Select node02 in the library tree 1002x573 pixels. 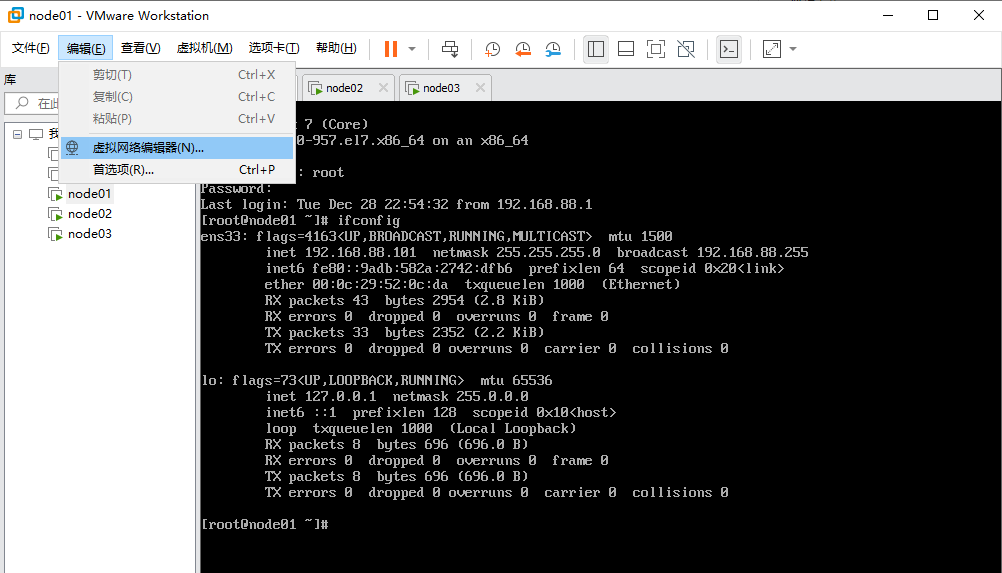(x=89, y=213)
